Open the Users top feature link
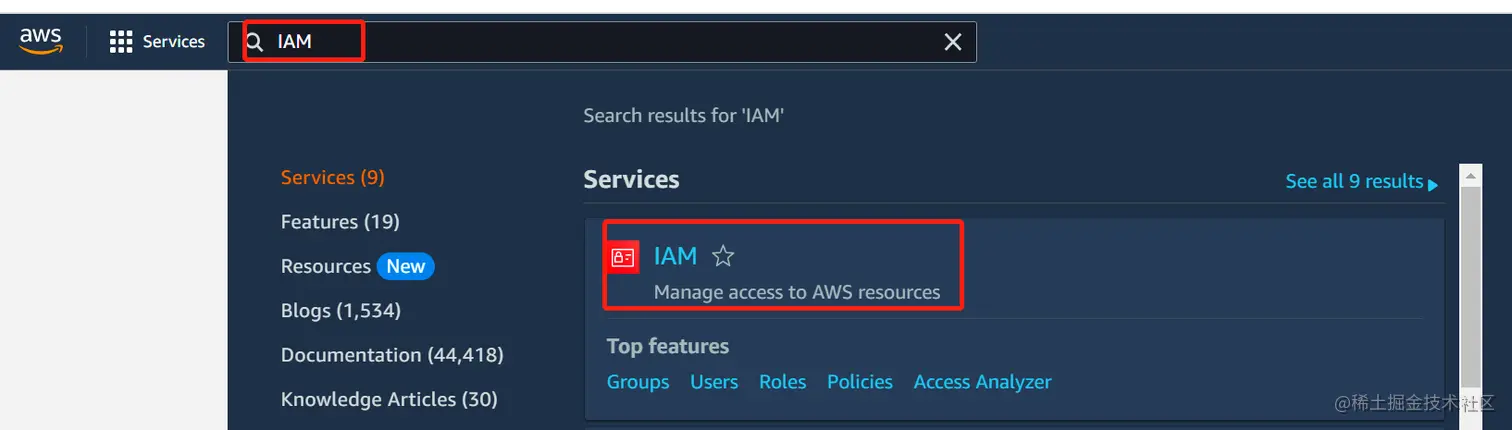This screenshot has width=1512, height=430. pos(714,382)
